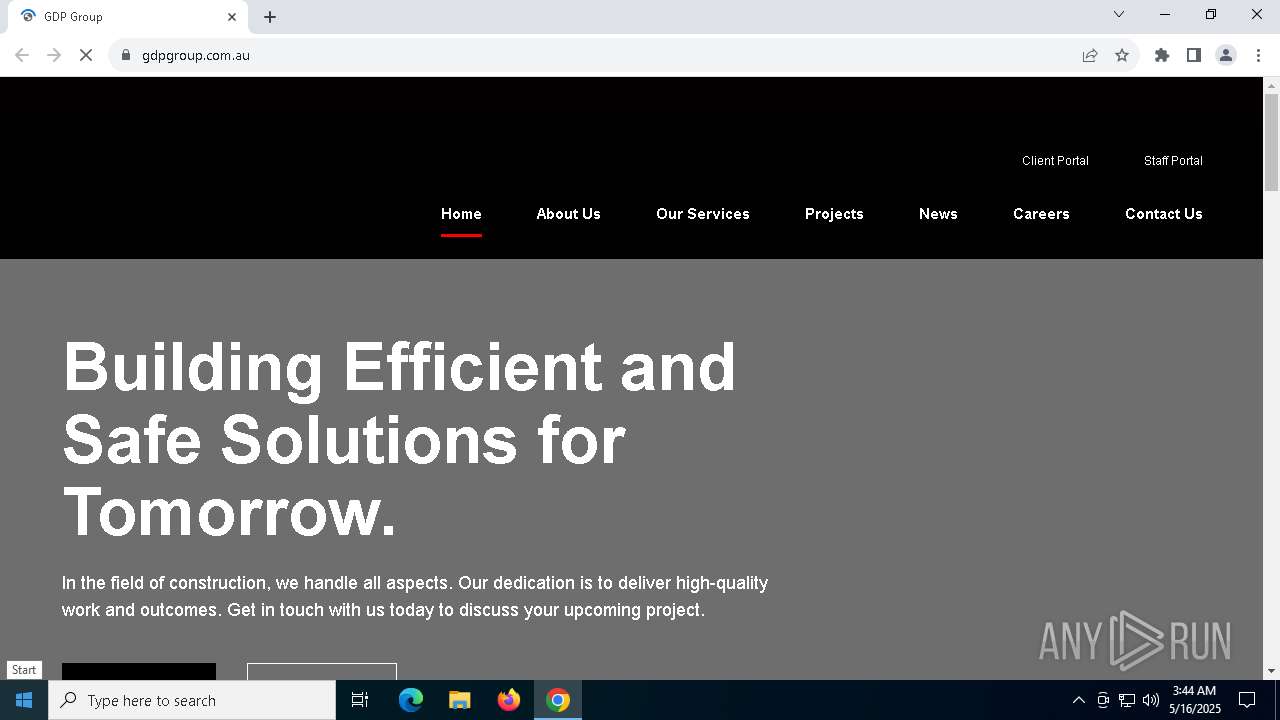Click scrollbar down arrow
Image resolution: width=1280 pixels, height=720 pixels.
[x=1271, y=671]
